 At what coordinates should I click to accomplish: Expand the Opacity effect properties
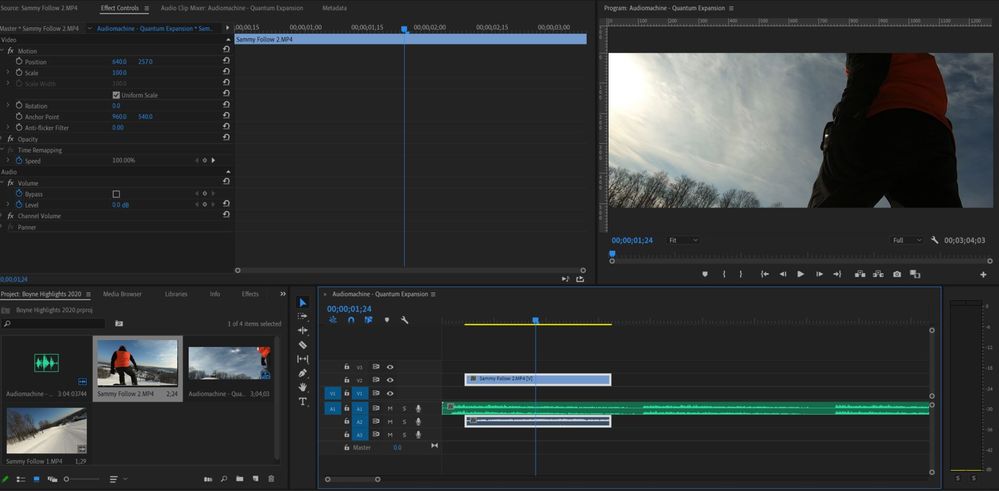coord(2,139)
